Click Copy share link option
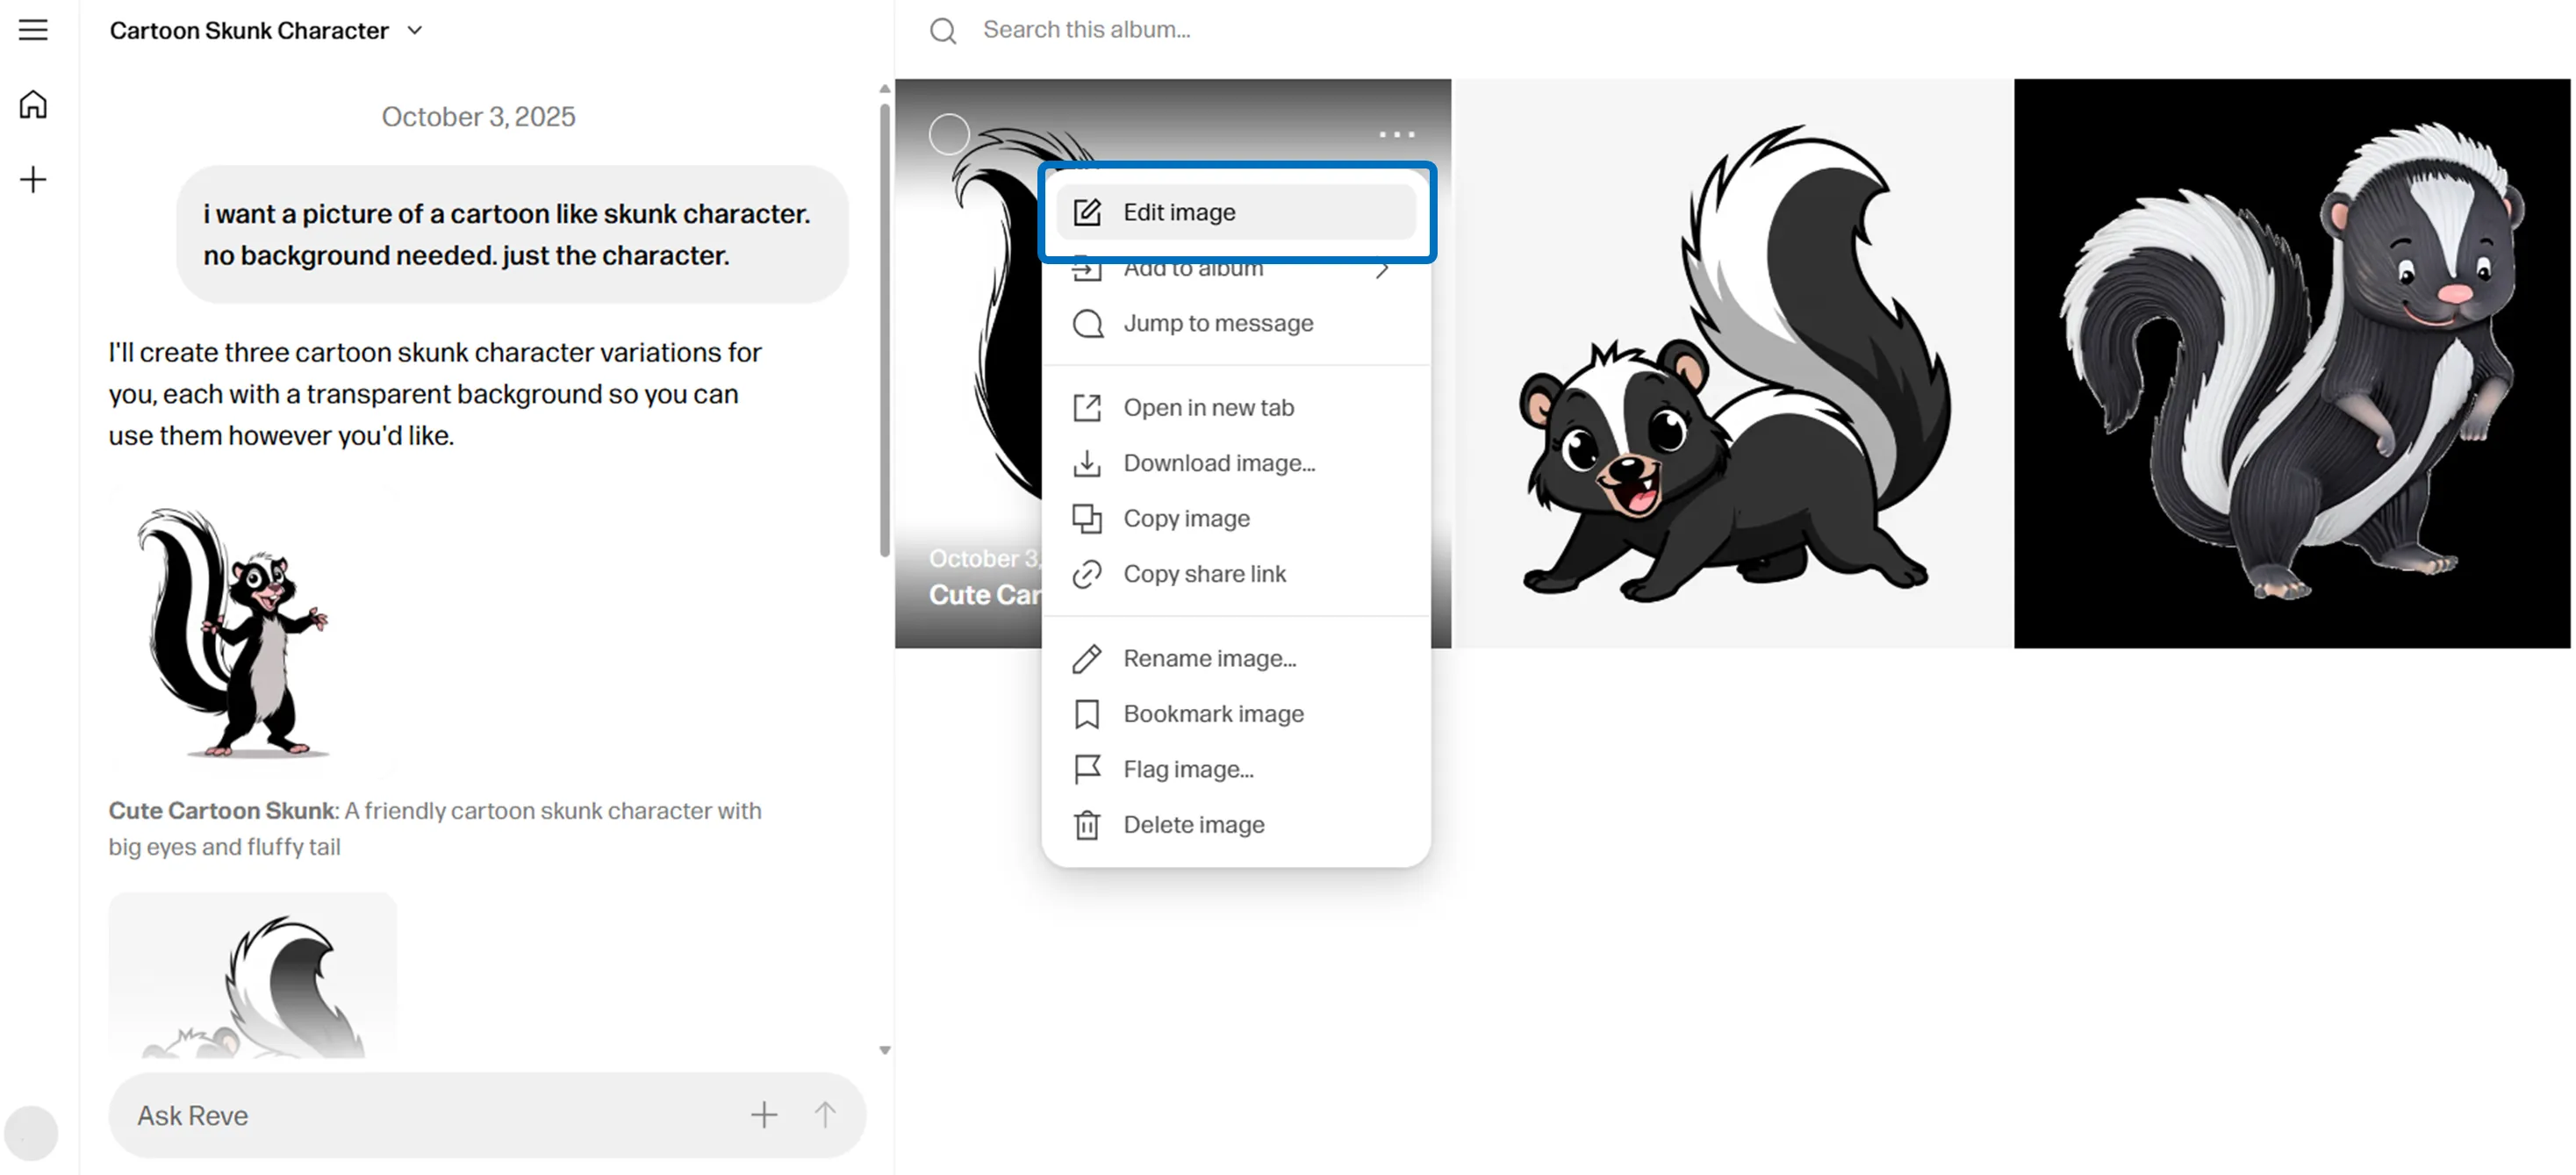This screenshot has width=2576, height=1175. 1204,574
